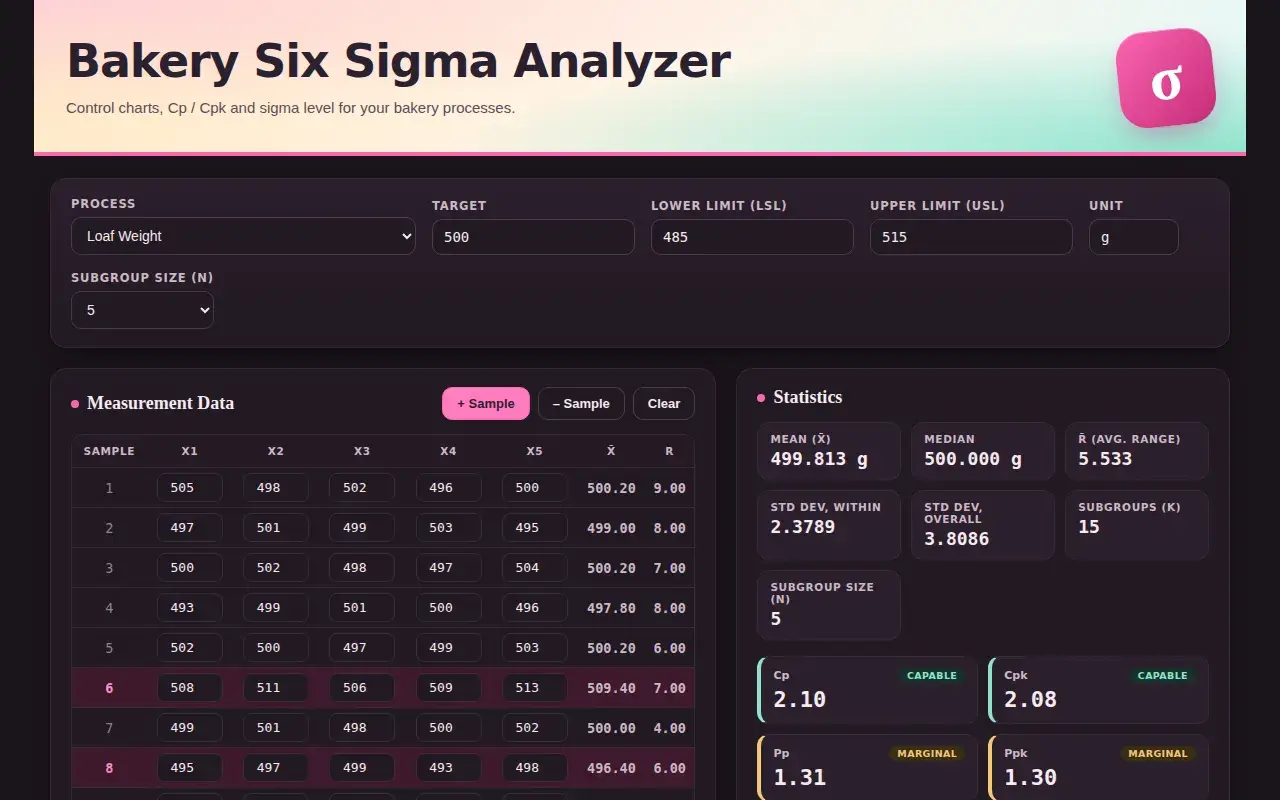Screen dimensions: 1280x800
Task: Click the Mean statistic card showing 499.813 g
Action: [x=829, y=451]
